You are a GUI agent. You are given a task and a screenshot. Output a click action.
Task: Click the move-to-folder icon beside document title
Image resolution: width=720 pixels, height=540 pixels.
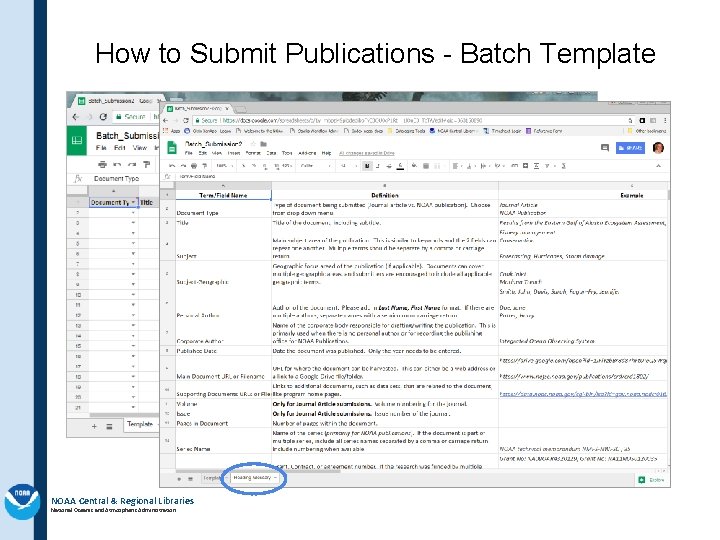coord(264,144)
